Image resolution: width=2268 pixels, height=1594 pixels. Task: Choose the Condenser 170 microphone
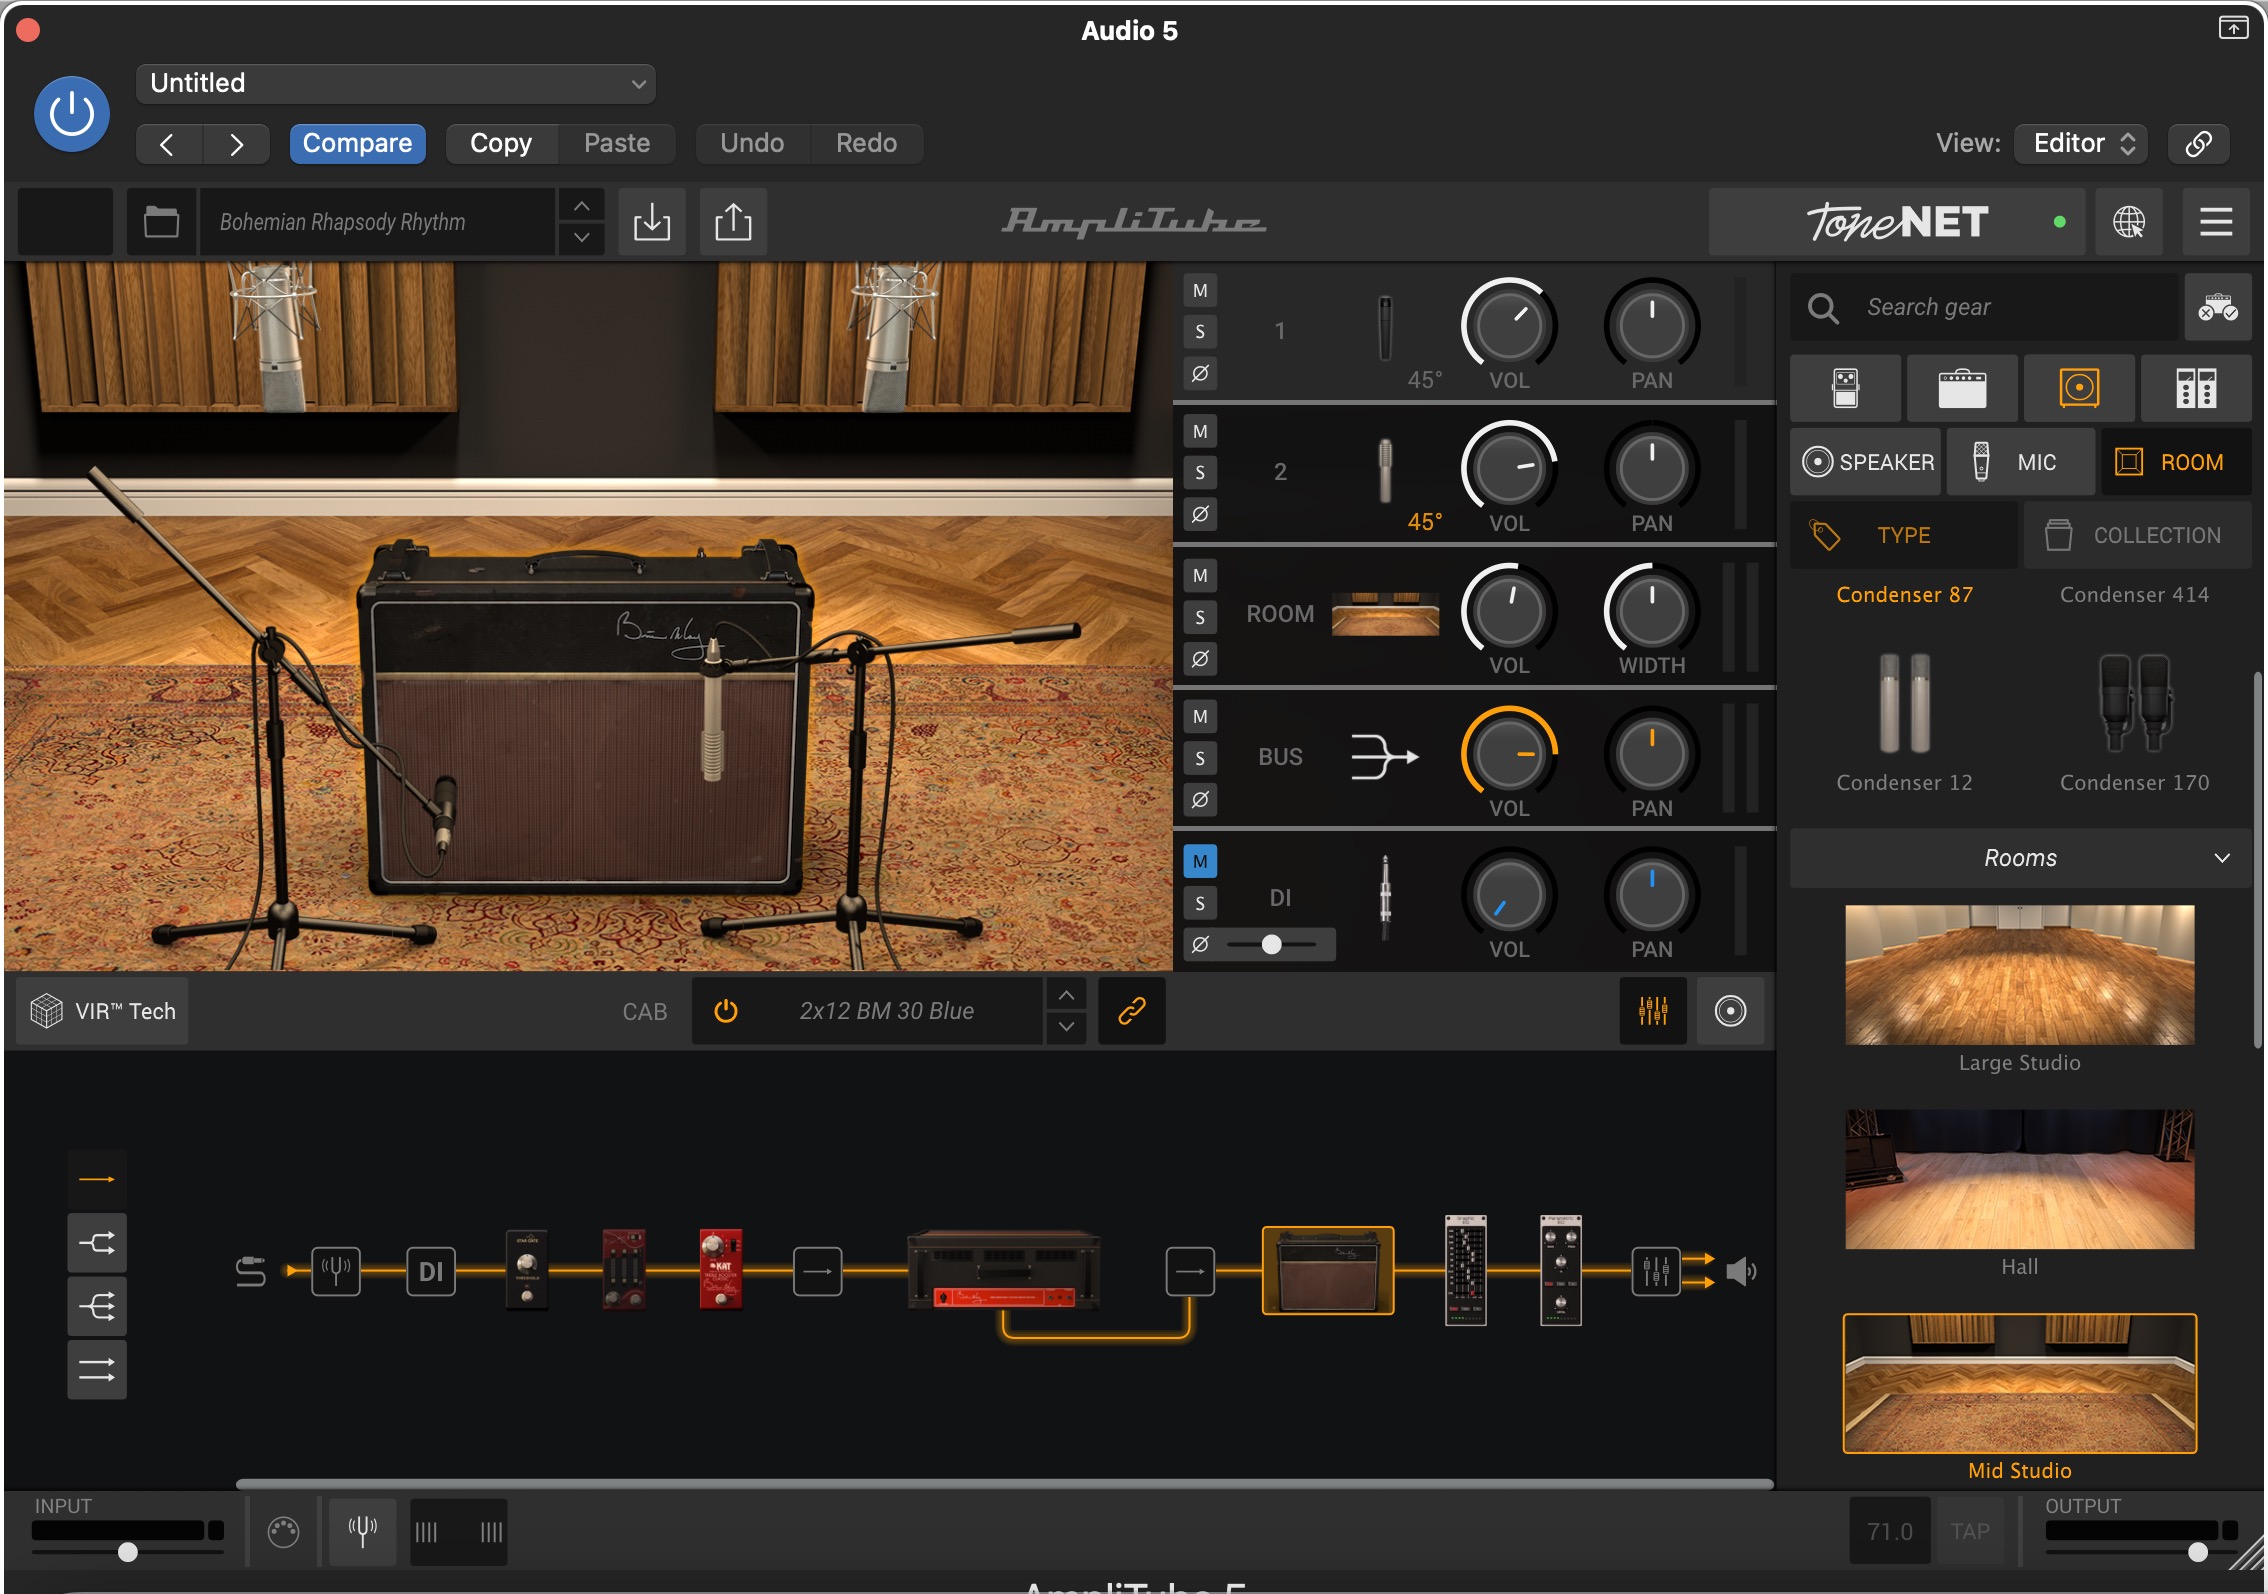[2134, 722]
